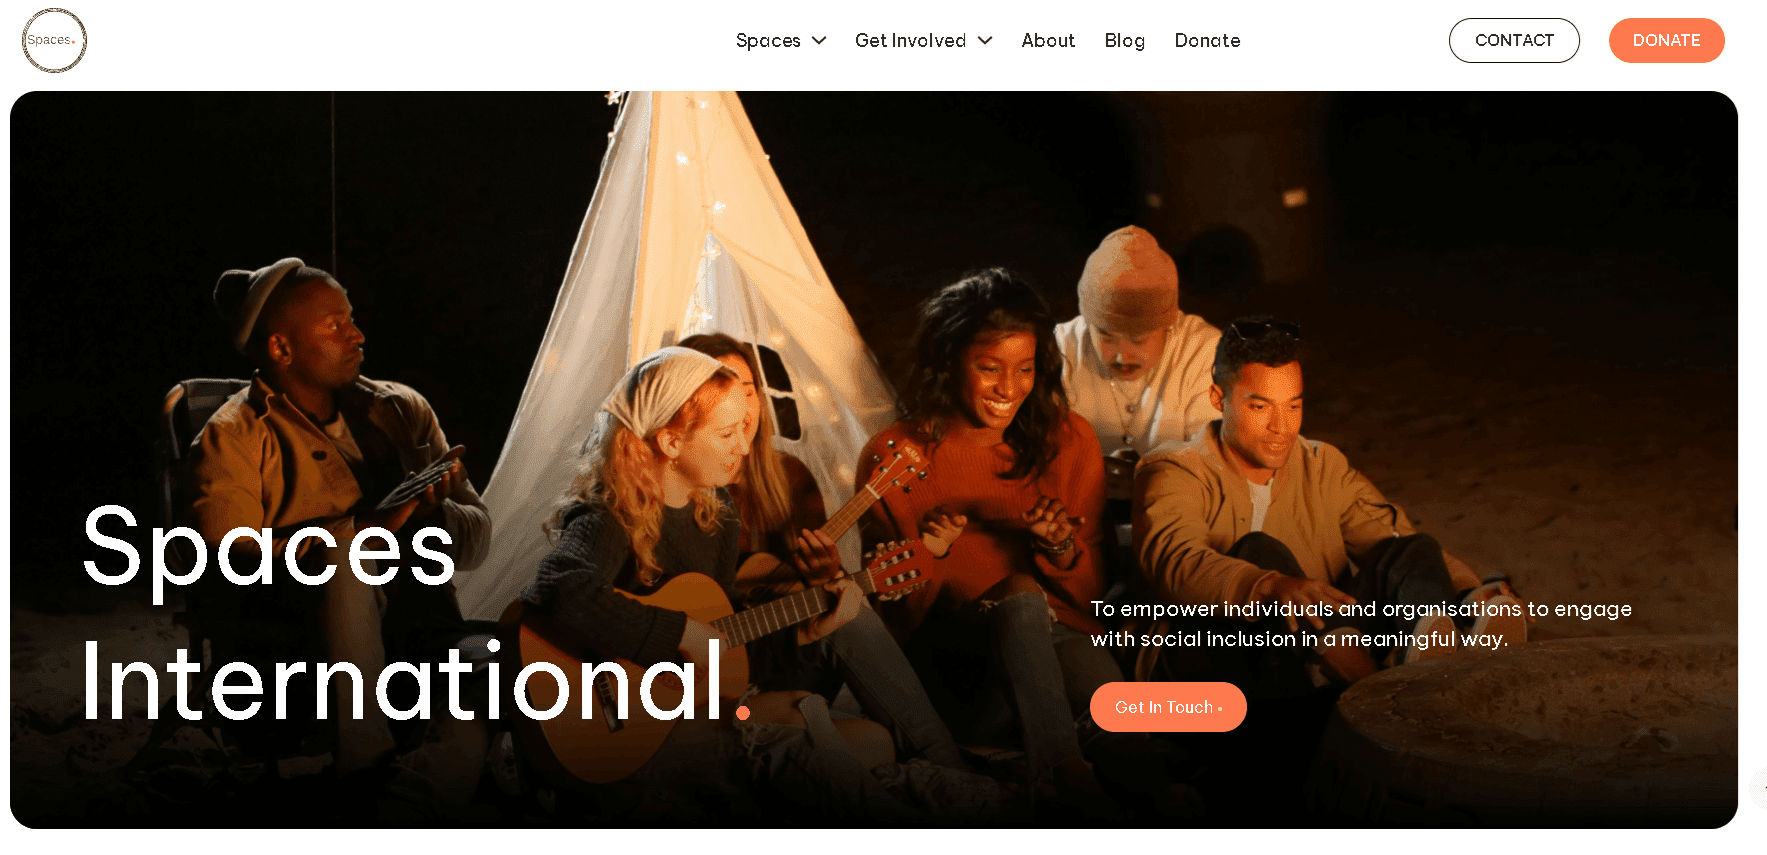Expand the Get Involved chevron arrow
1767x855 pixels.
985,40
